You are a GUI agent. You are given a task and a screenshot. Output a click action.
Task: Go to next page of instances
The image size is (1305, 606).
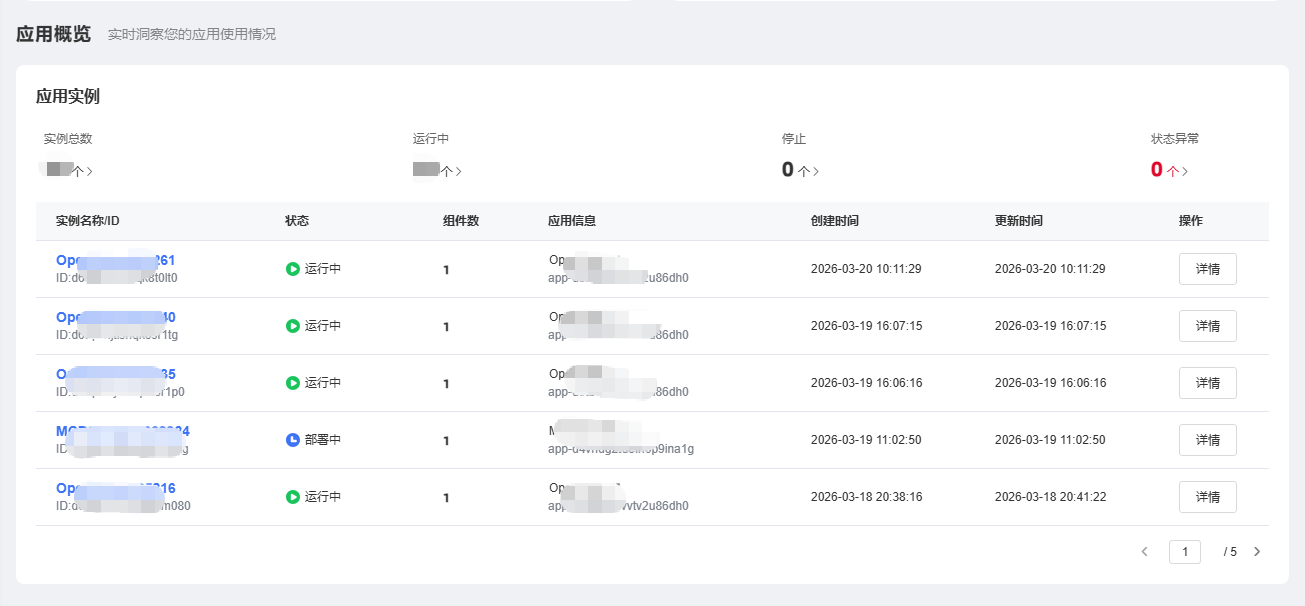(x=1257, y=551)
